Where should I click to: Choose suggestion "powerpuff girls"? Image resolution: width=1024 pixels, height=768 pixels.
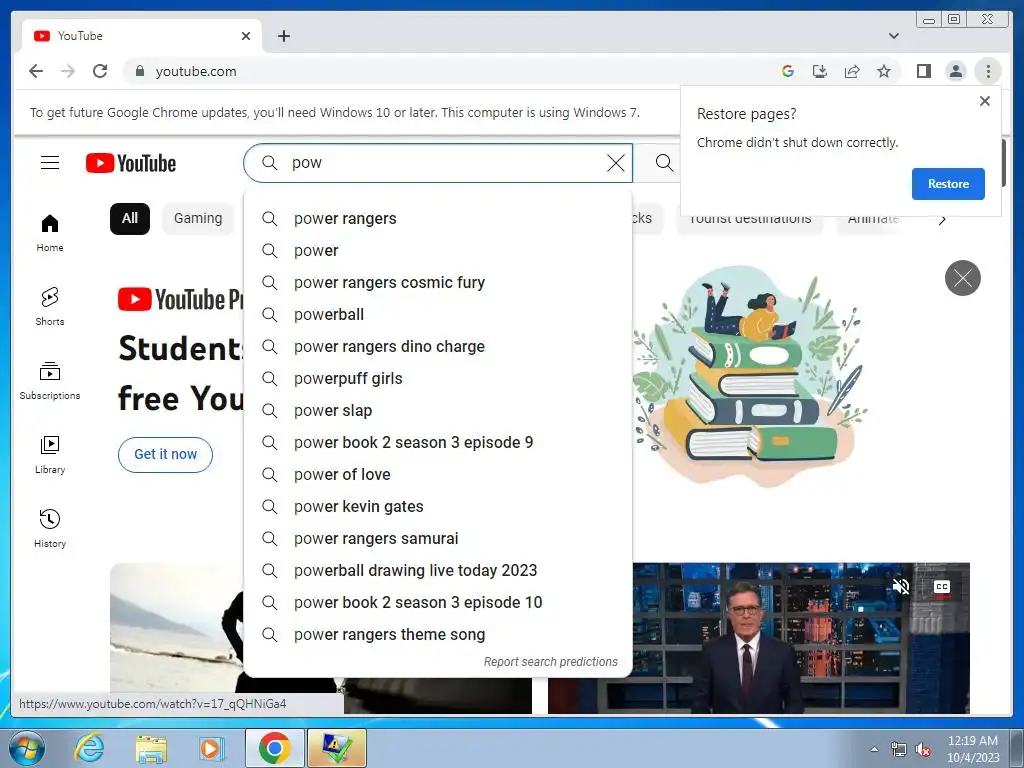438,379
